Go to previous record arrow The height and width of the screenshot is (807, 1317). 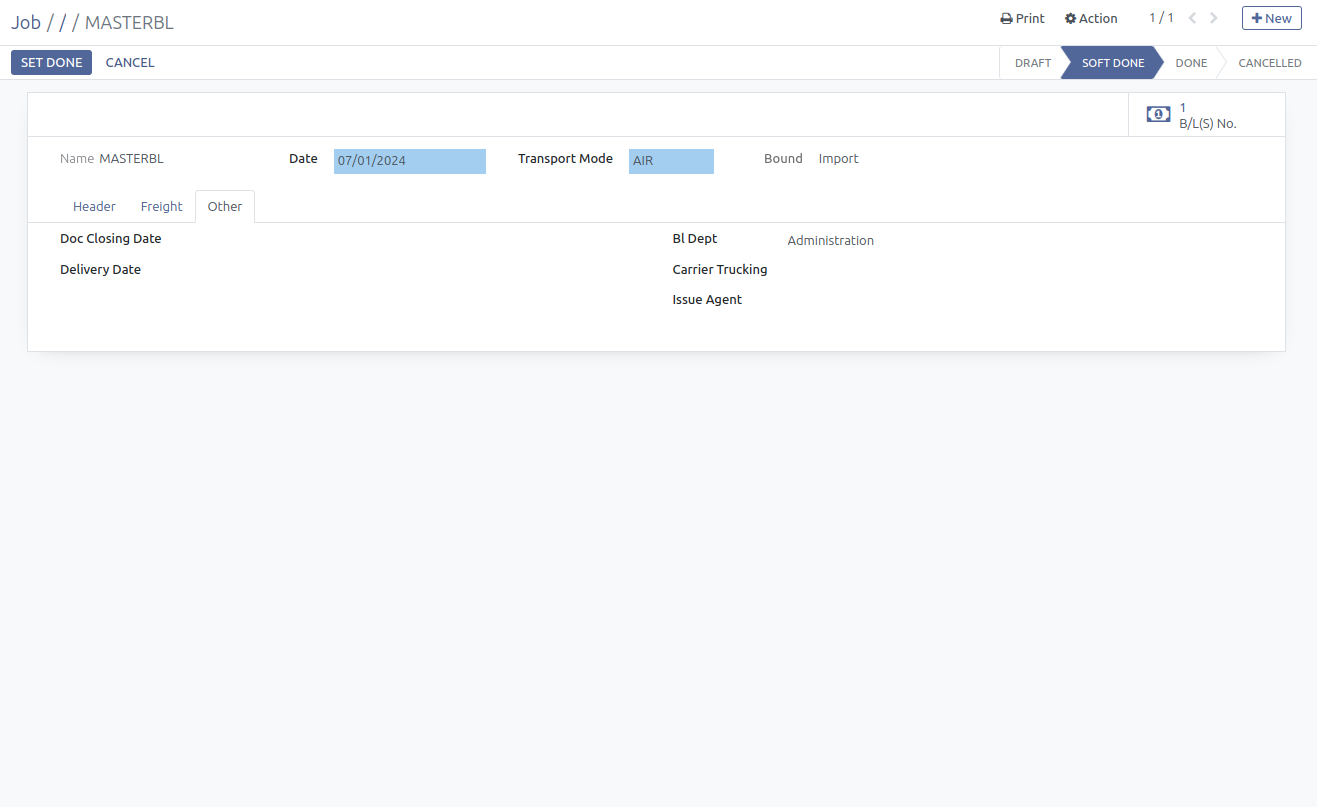pyautogui.click(x=1192, y=18)
